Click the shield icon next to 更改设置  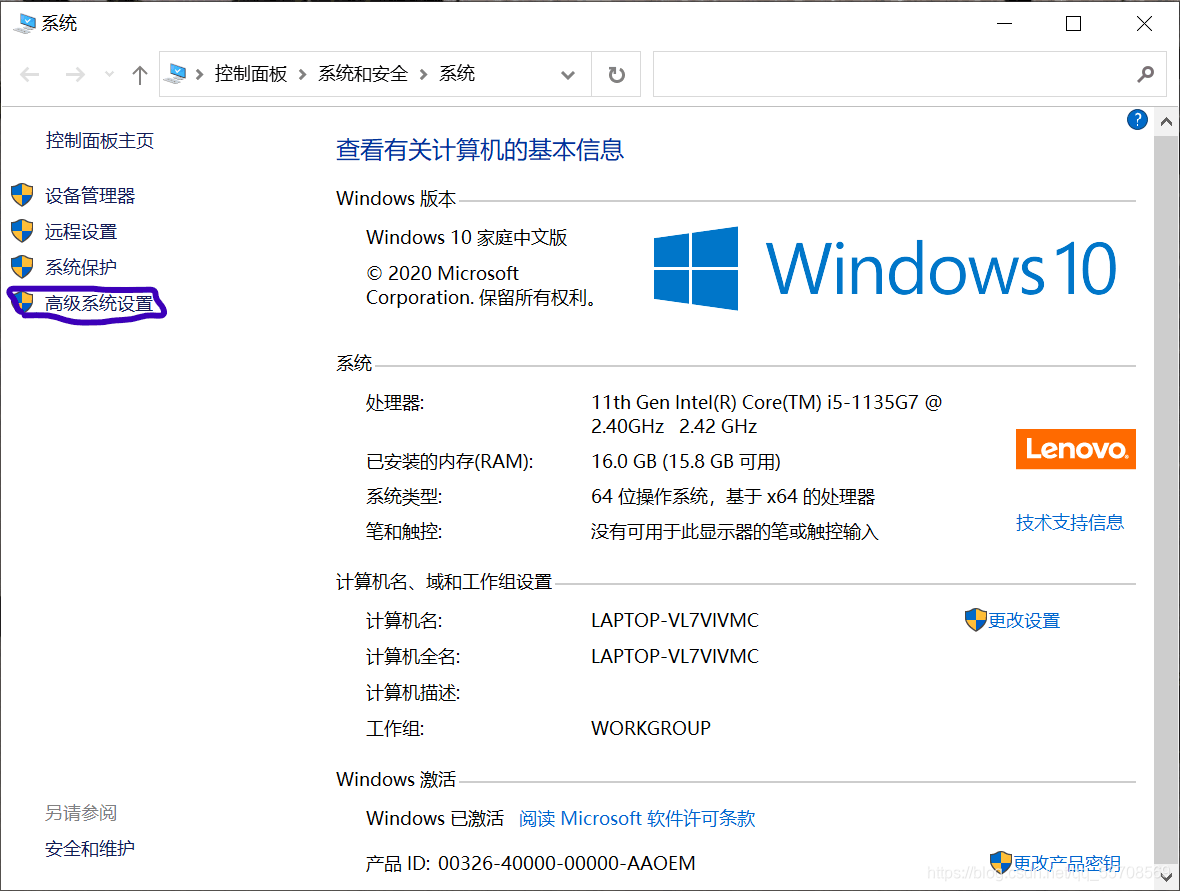975,620
